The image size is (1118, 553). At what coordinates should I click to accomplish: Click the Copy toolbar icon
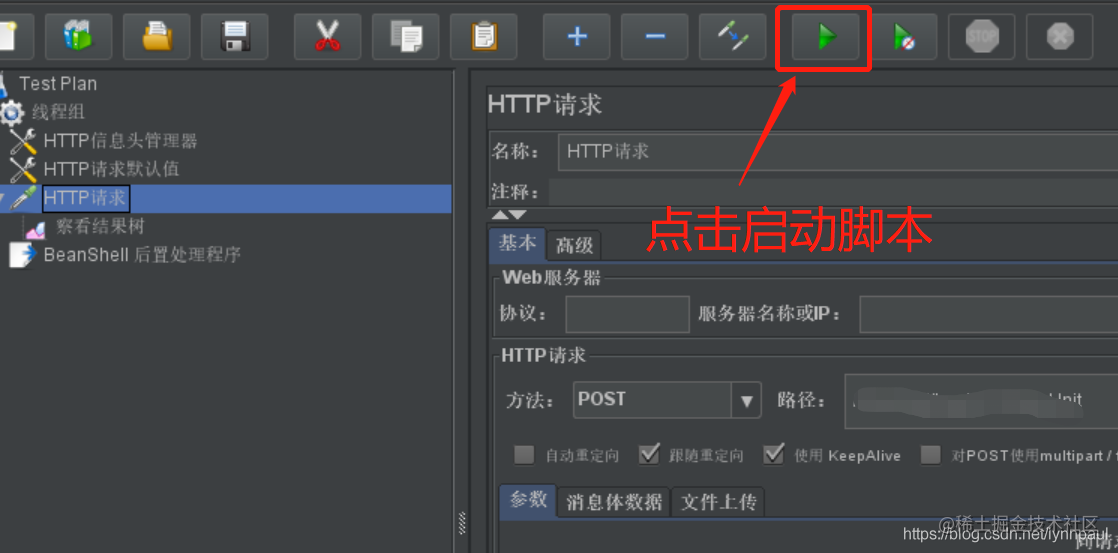pos(406,36)
